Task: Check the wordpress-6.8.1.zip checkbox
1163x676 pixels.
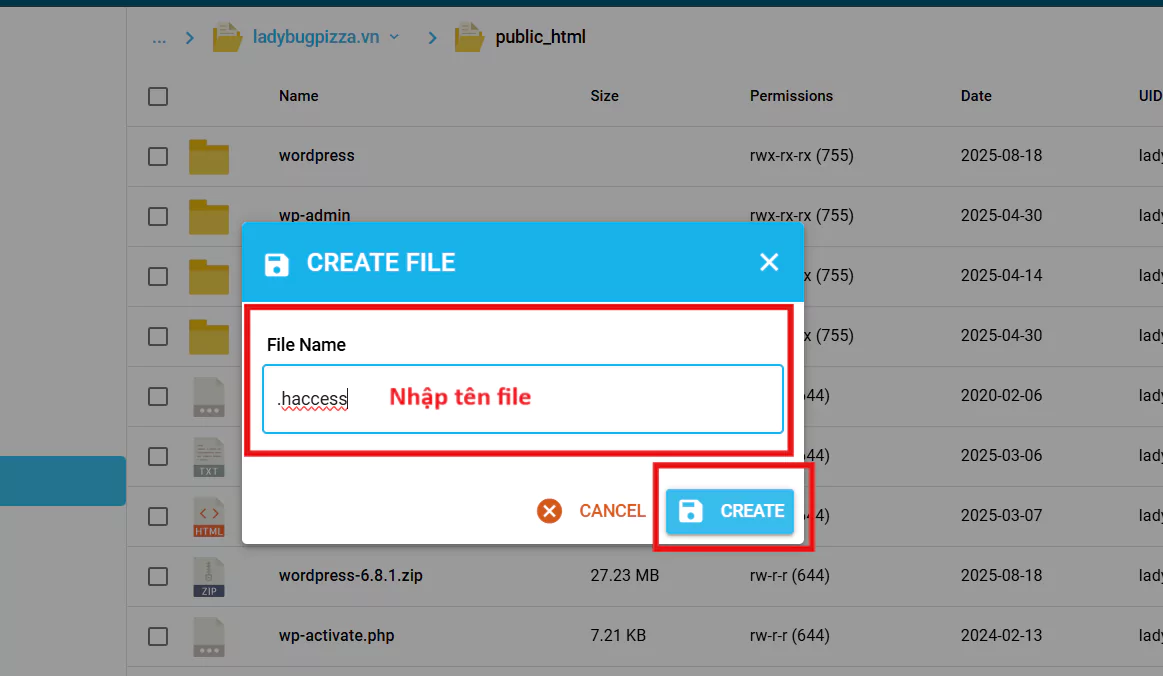Action: (158, 577)
